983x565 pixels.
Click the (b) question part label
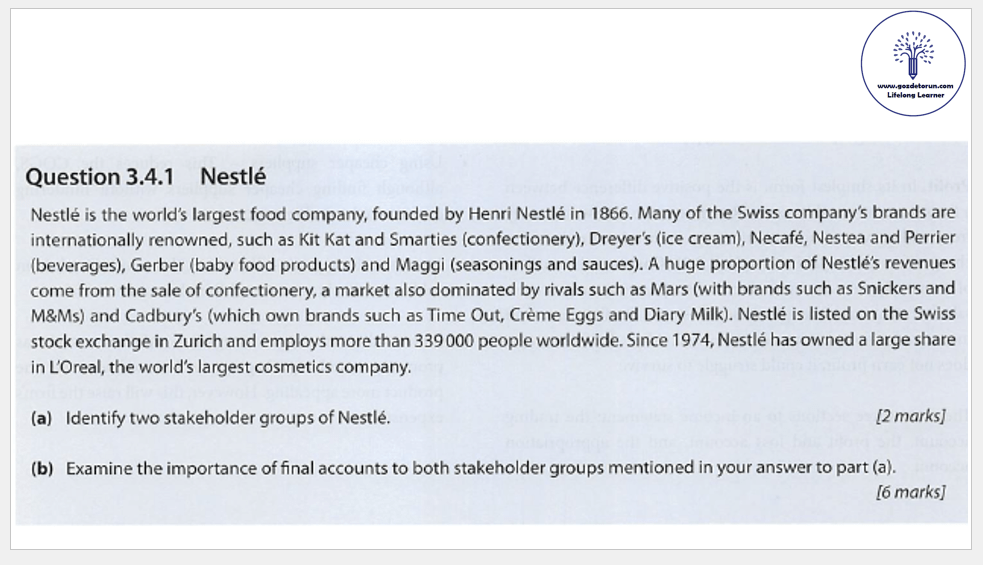click(42, 467)
